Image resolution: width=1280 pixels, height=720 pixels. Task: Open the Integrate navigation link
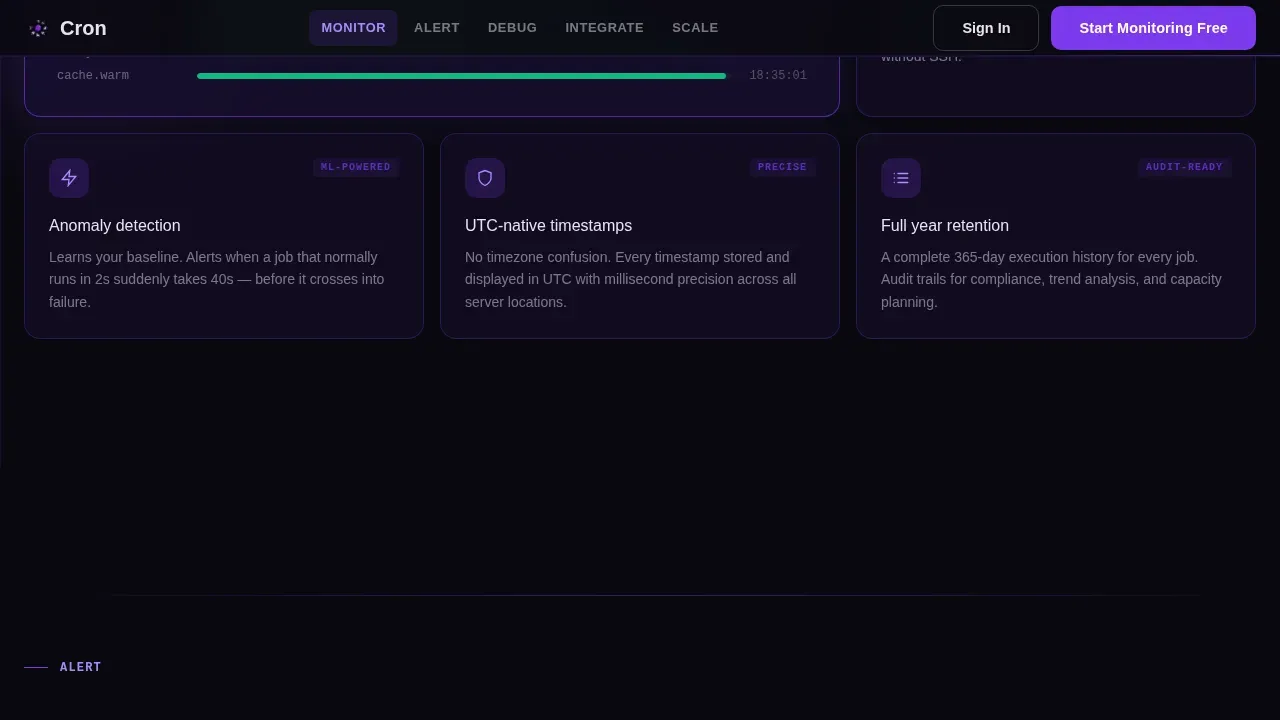coord(604,28)
